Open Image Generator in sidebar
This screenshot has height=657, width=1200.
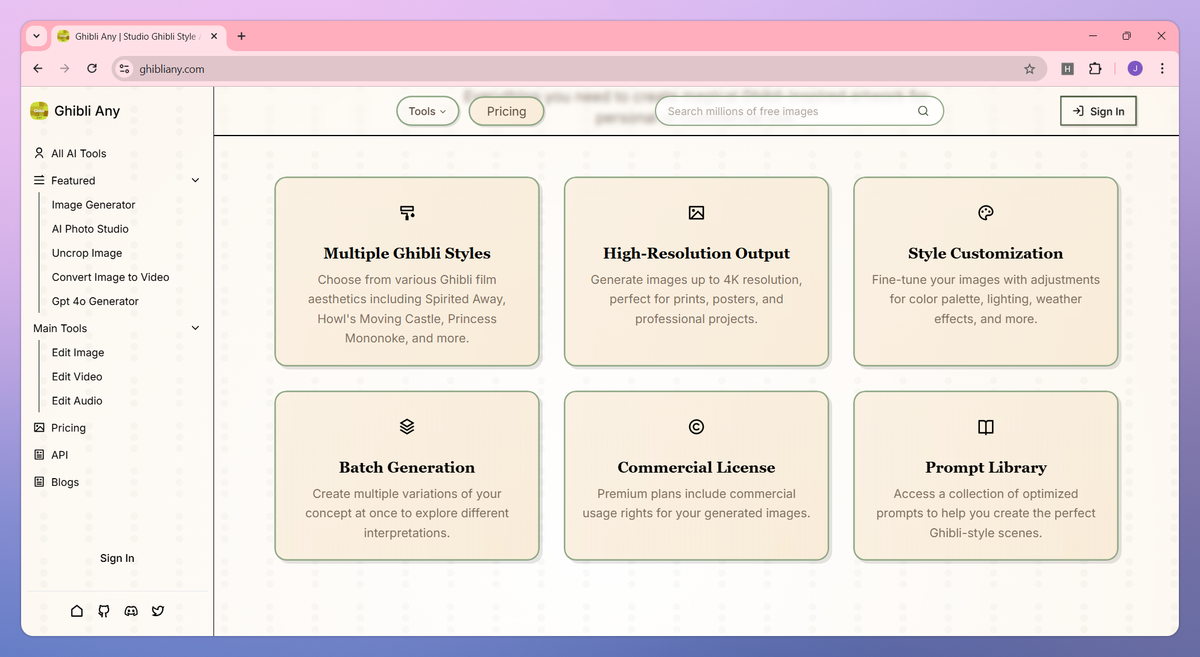pyautogui.click(x=93, y=205)
